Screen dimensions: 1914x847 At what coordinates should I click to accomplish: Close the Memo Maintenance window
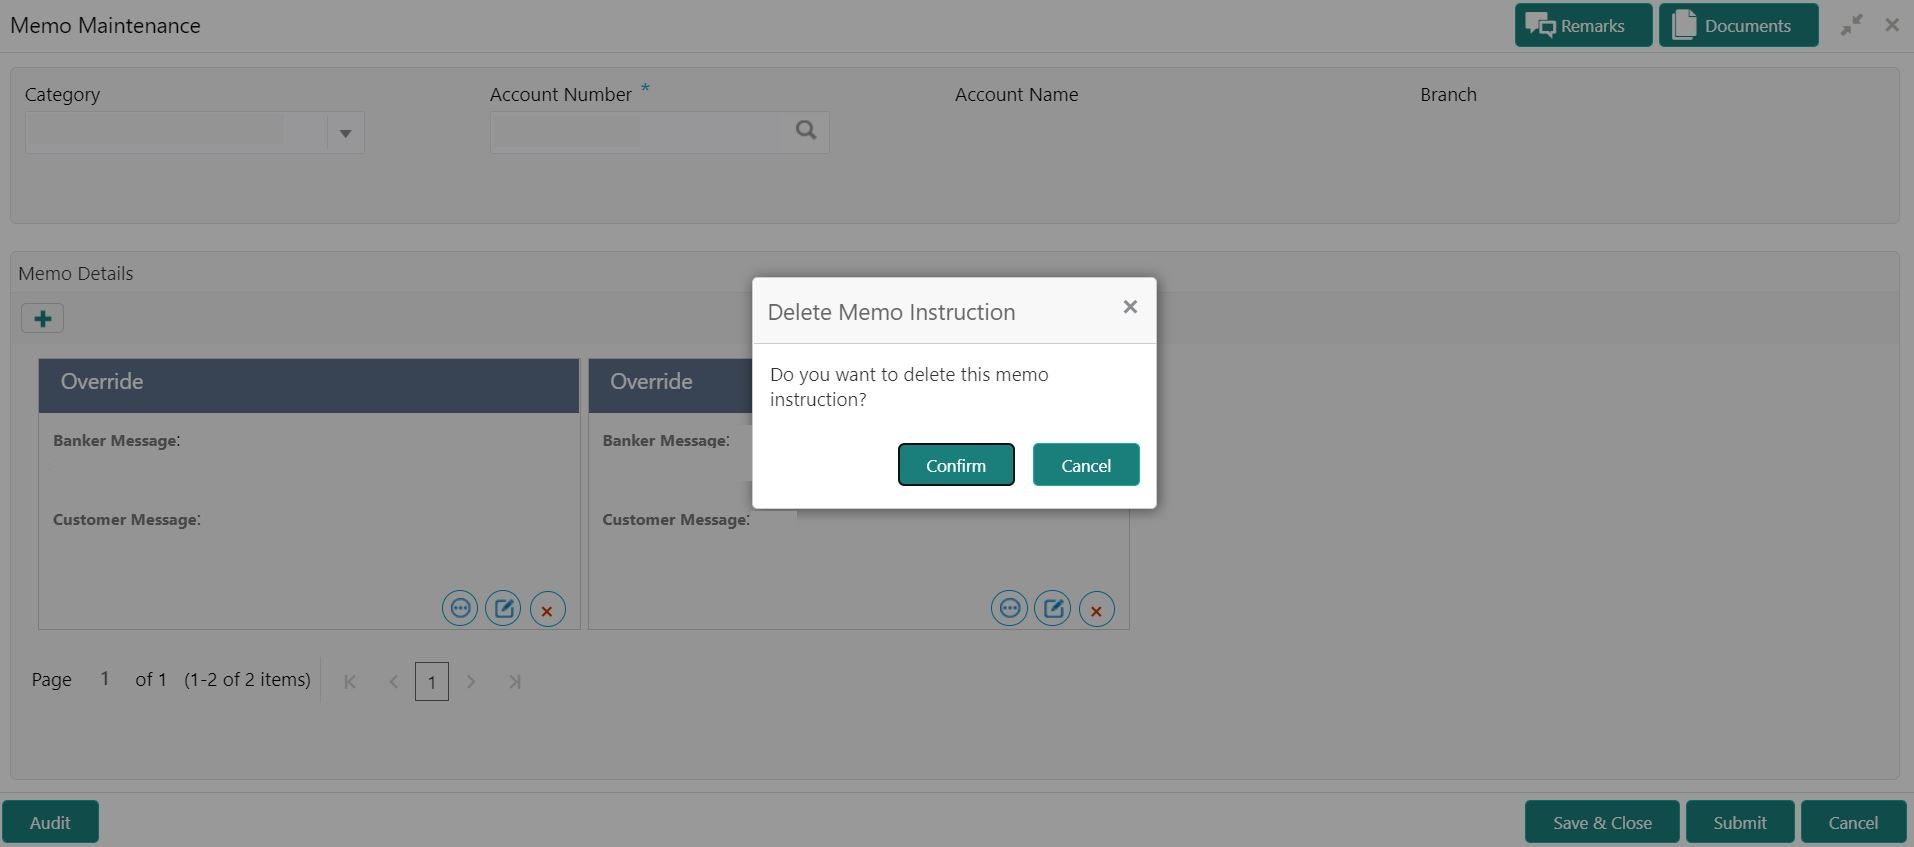coord(1892,25)
